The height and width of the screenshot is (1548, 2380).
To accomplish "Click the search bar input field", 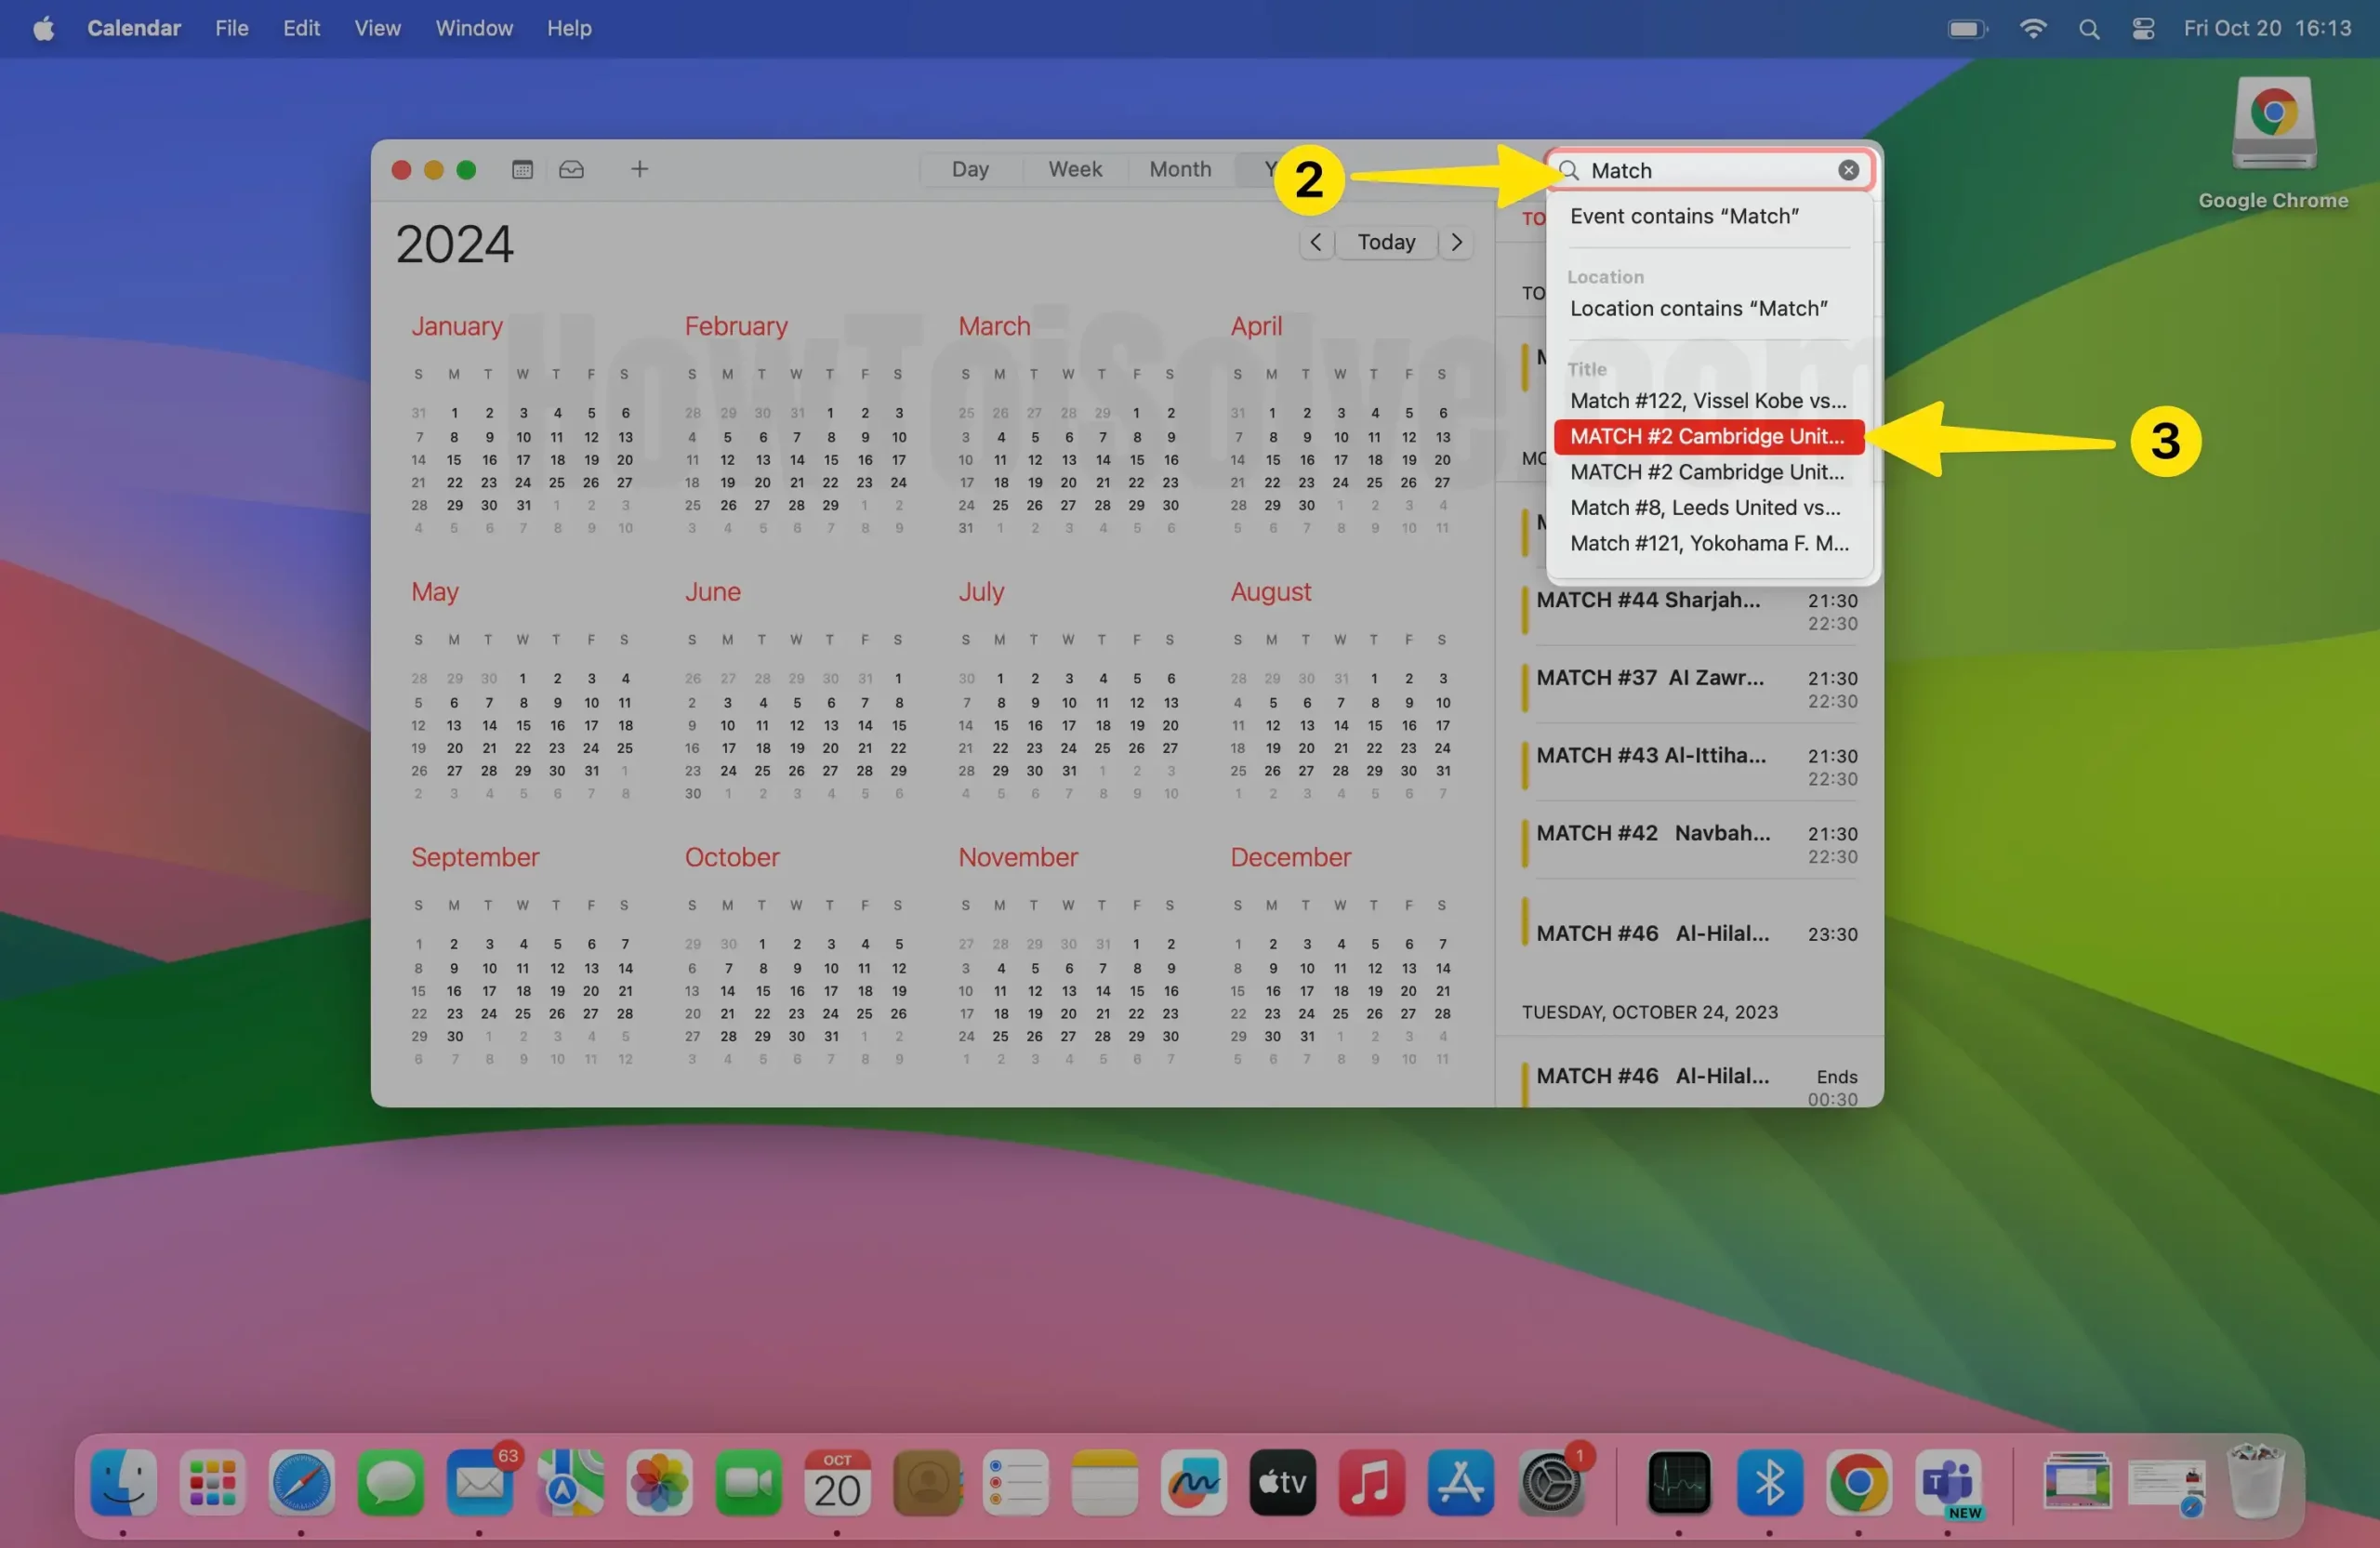I will pyautogui.click(x=1707, y=168).
